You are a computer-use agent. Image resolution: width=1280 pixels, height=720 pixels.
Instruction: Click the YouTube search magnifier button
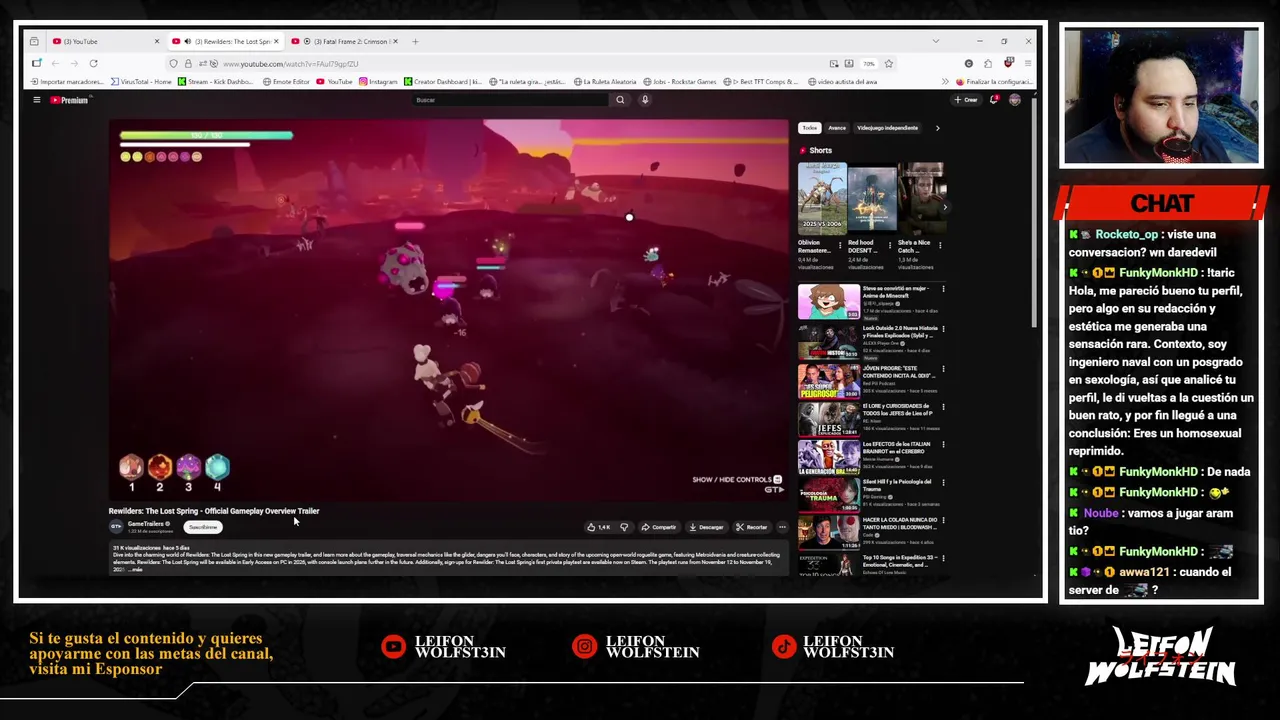tap(620, 100)
